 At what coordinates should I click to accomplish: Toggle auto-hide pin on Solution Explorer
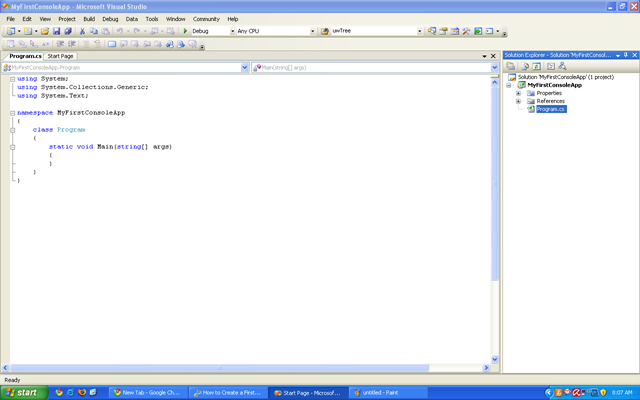[x=626, y=55]
